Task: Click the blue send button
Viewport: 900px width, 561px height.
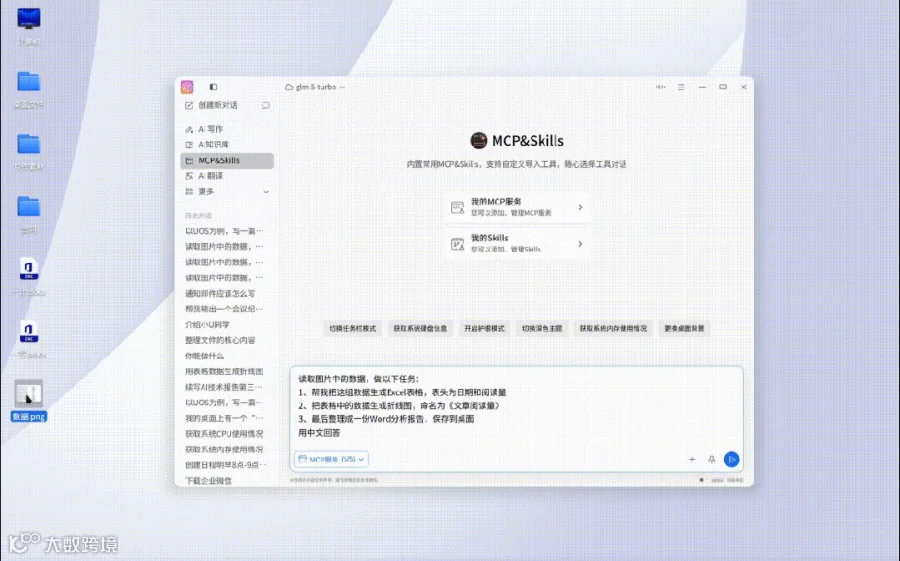Action: tap(731, 459)
